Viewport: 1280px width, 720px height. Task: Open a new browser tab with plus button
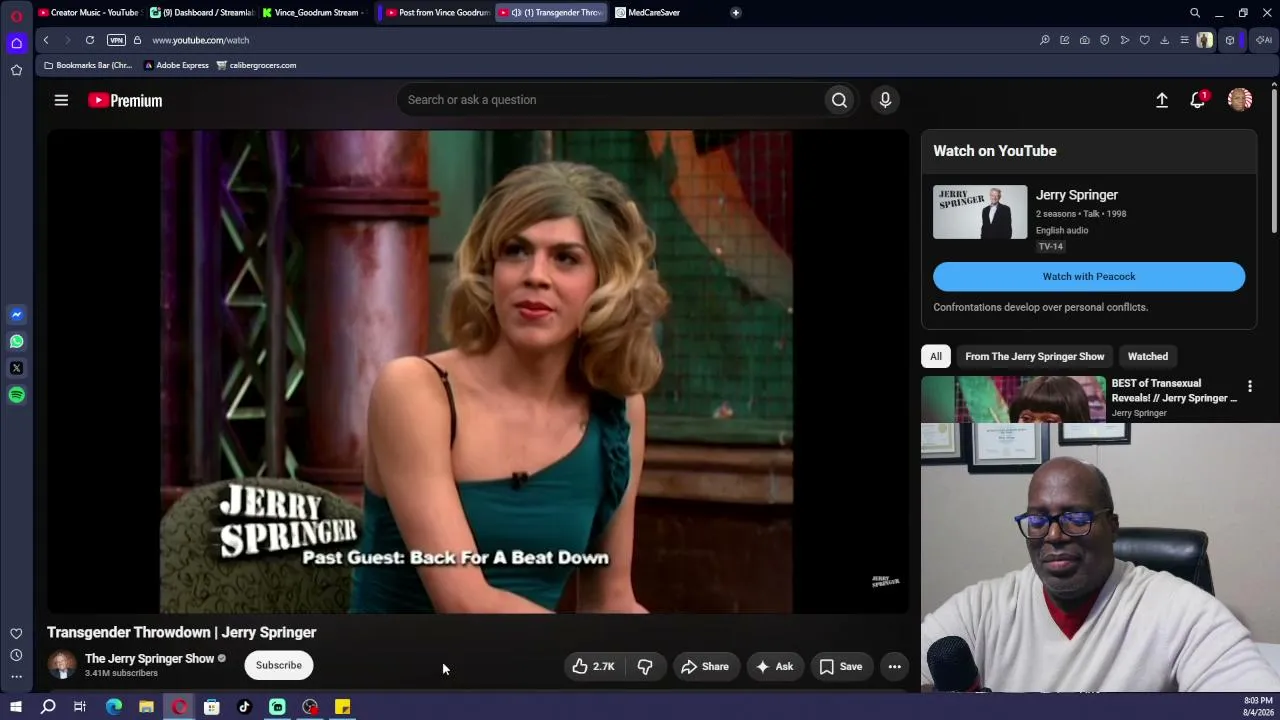[736, 13]
